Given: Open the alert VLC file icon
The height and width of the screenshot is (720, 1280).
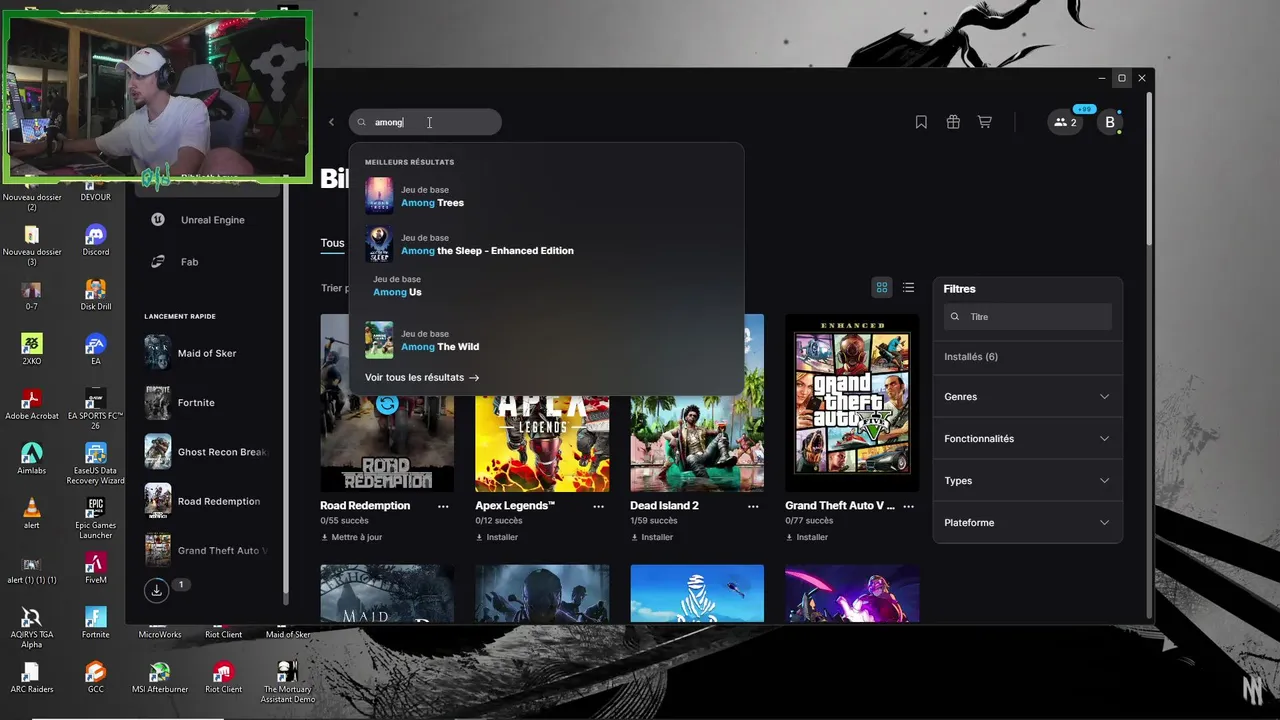Looking at the screenshot, I should point(32,513).
